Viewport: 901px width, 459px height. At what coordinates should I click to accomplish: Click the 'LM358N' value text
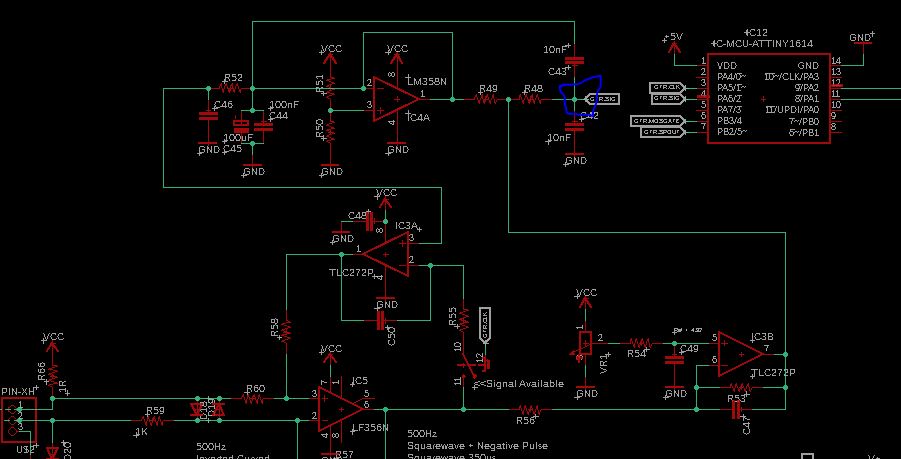click(x=426, y=82)
